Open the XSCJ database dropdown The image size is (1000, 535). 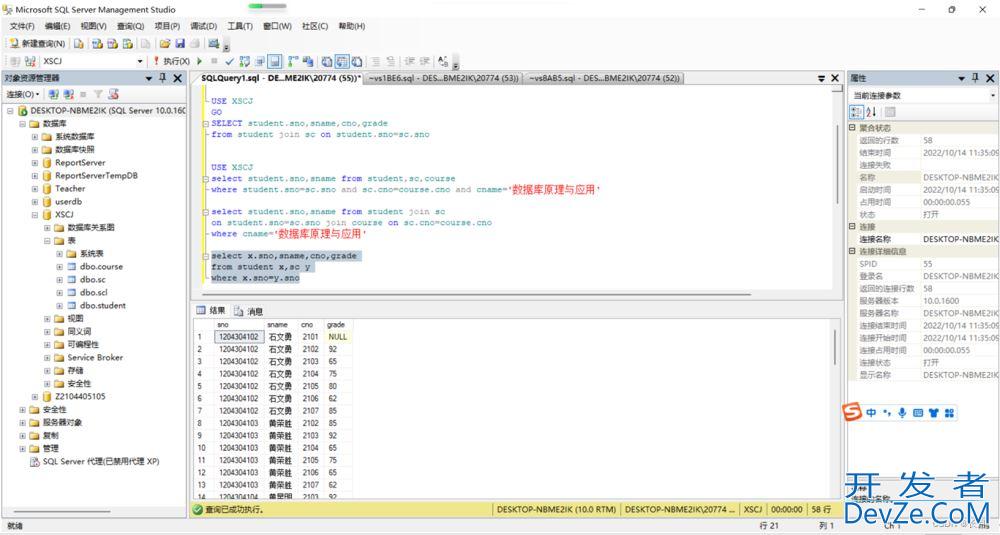[x=140, y=61]
